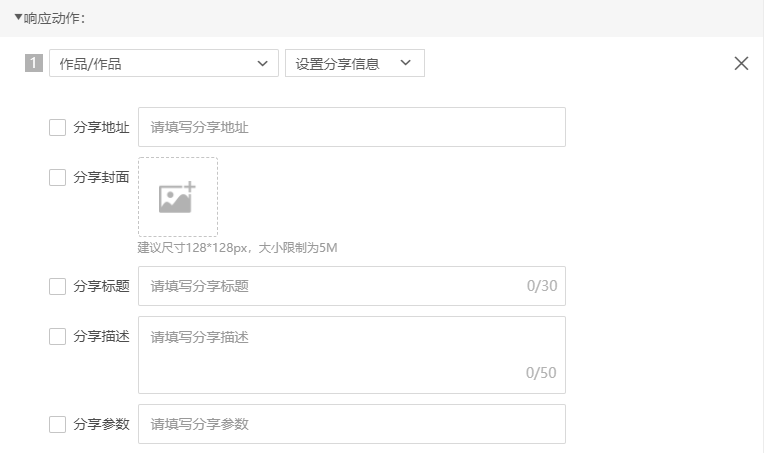This screenshot has width=764, height=453.
Task: Open the 作品/作品 dropdown
Action: [x=164, y=63]
